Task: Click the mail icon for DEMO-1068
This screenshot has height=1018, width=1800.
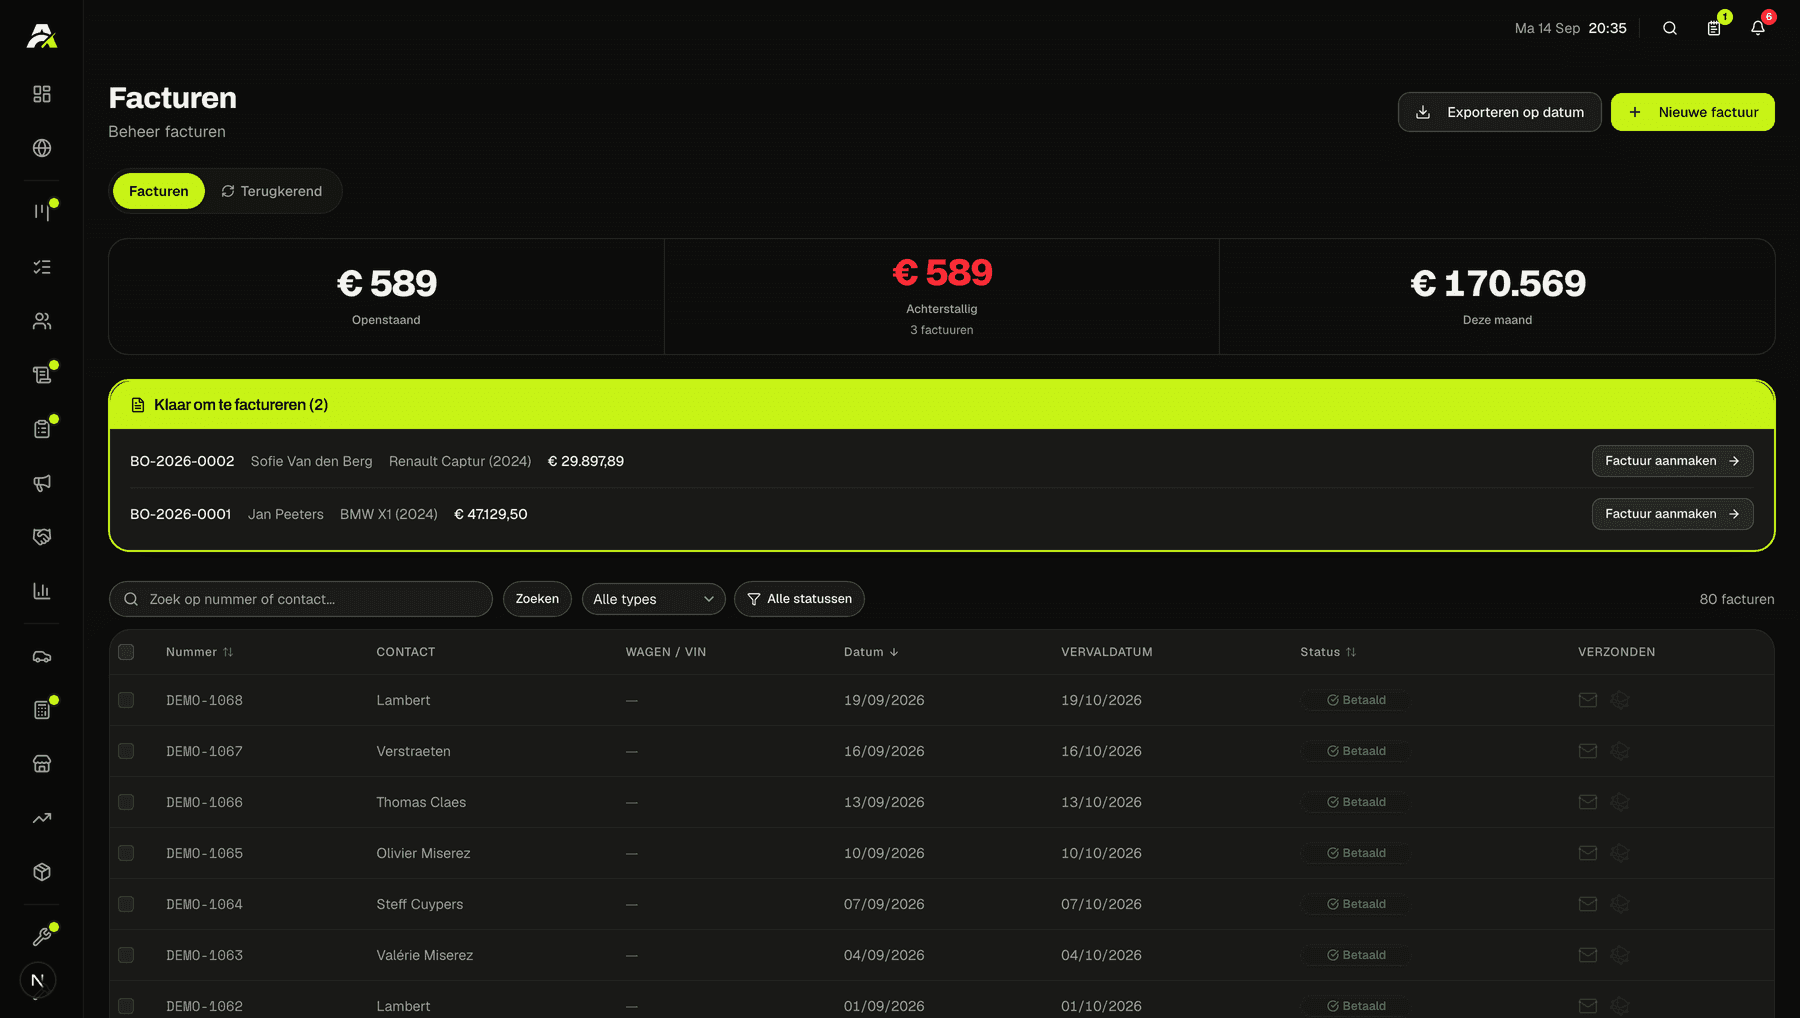Action: [x=1588, y=700]
